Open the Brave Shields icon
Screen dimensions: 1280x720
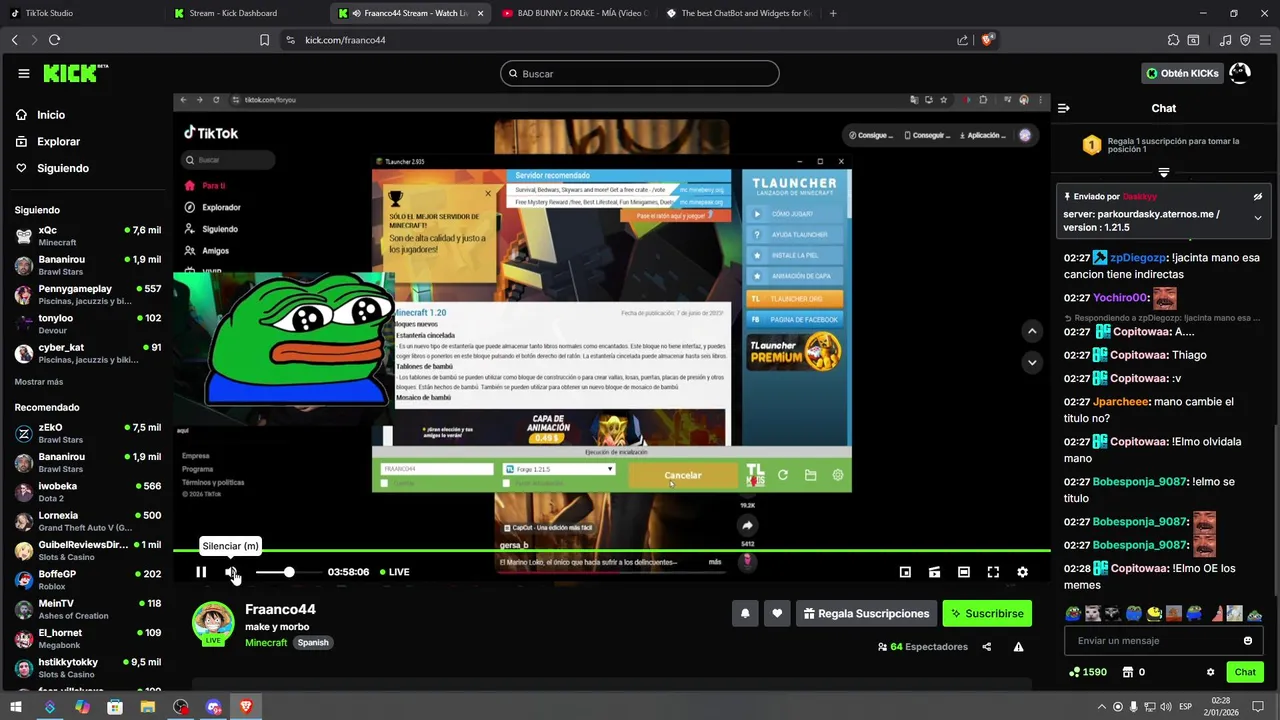tap(988, 40)
